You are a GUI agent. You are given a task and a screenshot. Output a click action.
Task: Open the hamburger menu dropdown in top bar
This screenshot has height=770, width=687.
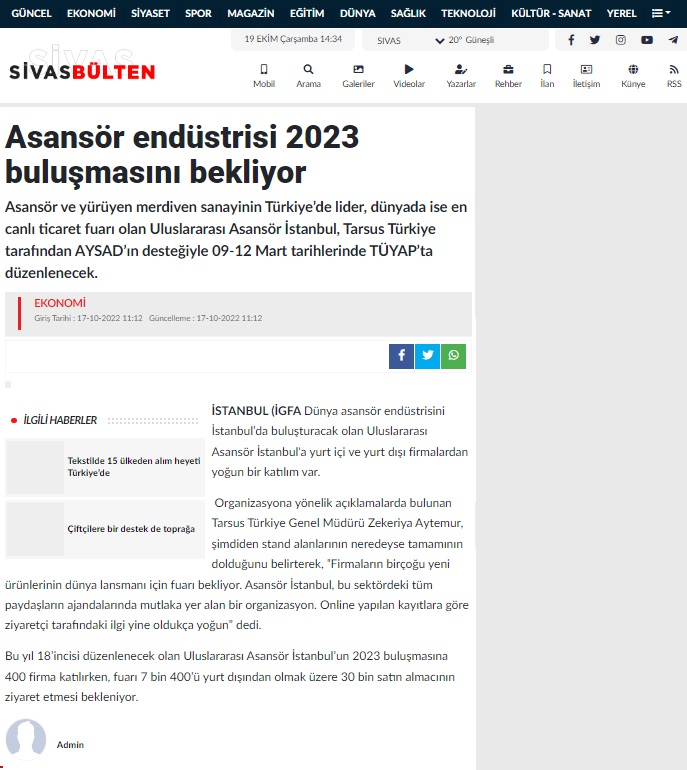click(x=661, y=13)
